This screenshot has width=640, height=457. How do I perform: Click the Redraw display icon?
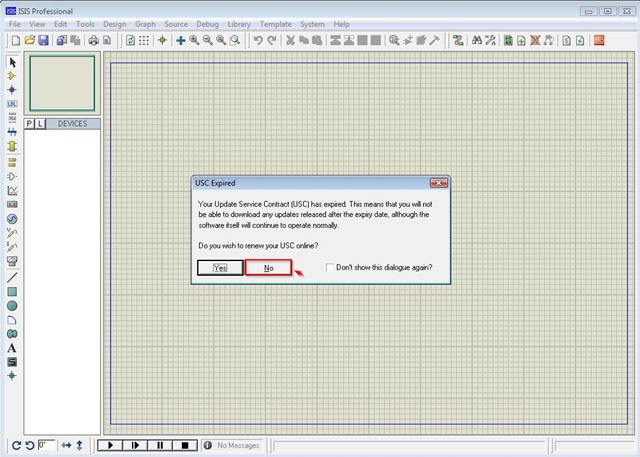pyautogui.click(x=130, y=40)
